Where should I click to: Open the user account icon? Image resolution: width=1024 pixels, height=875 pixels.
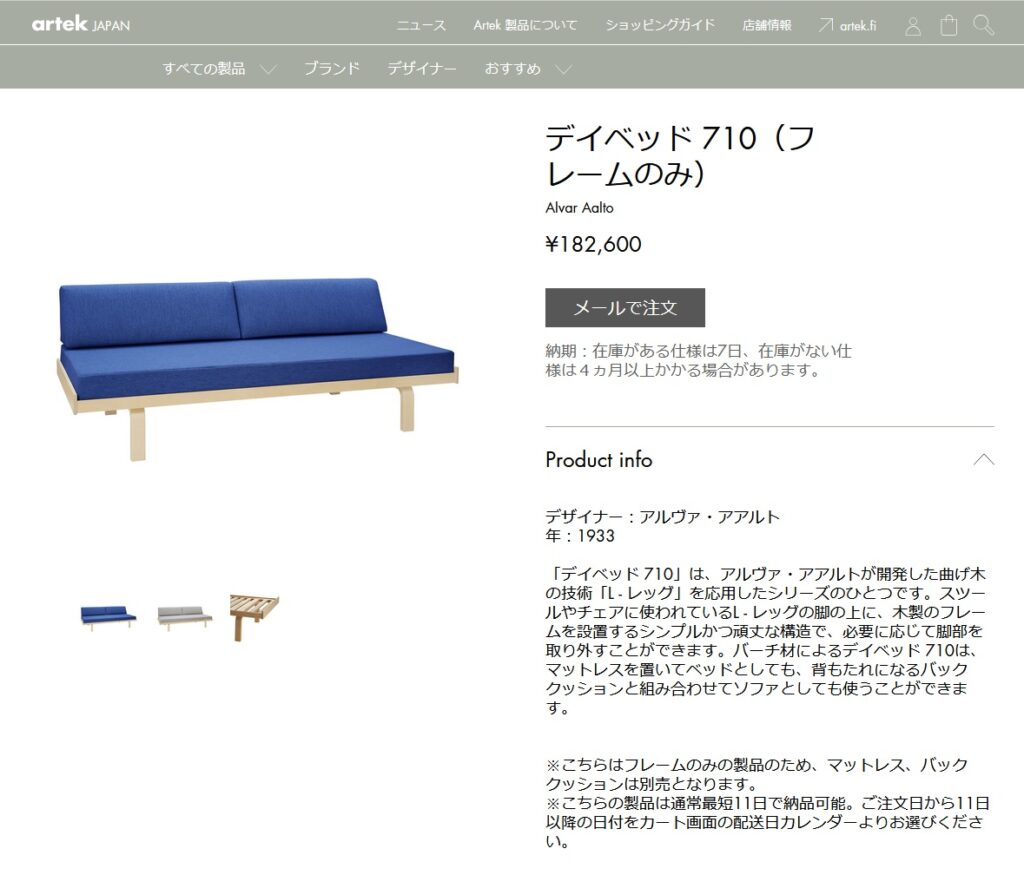click(x=913, y=26)
